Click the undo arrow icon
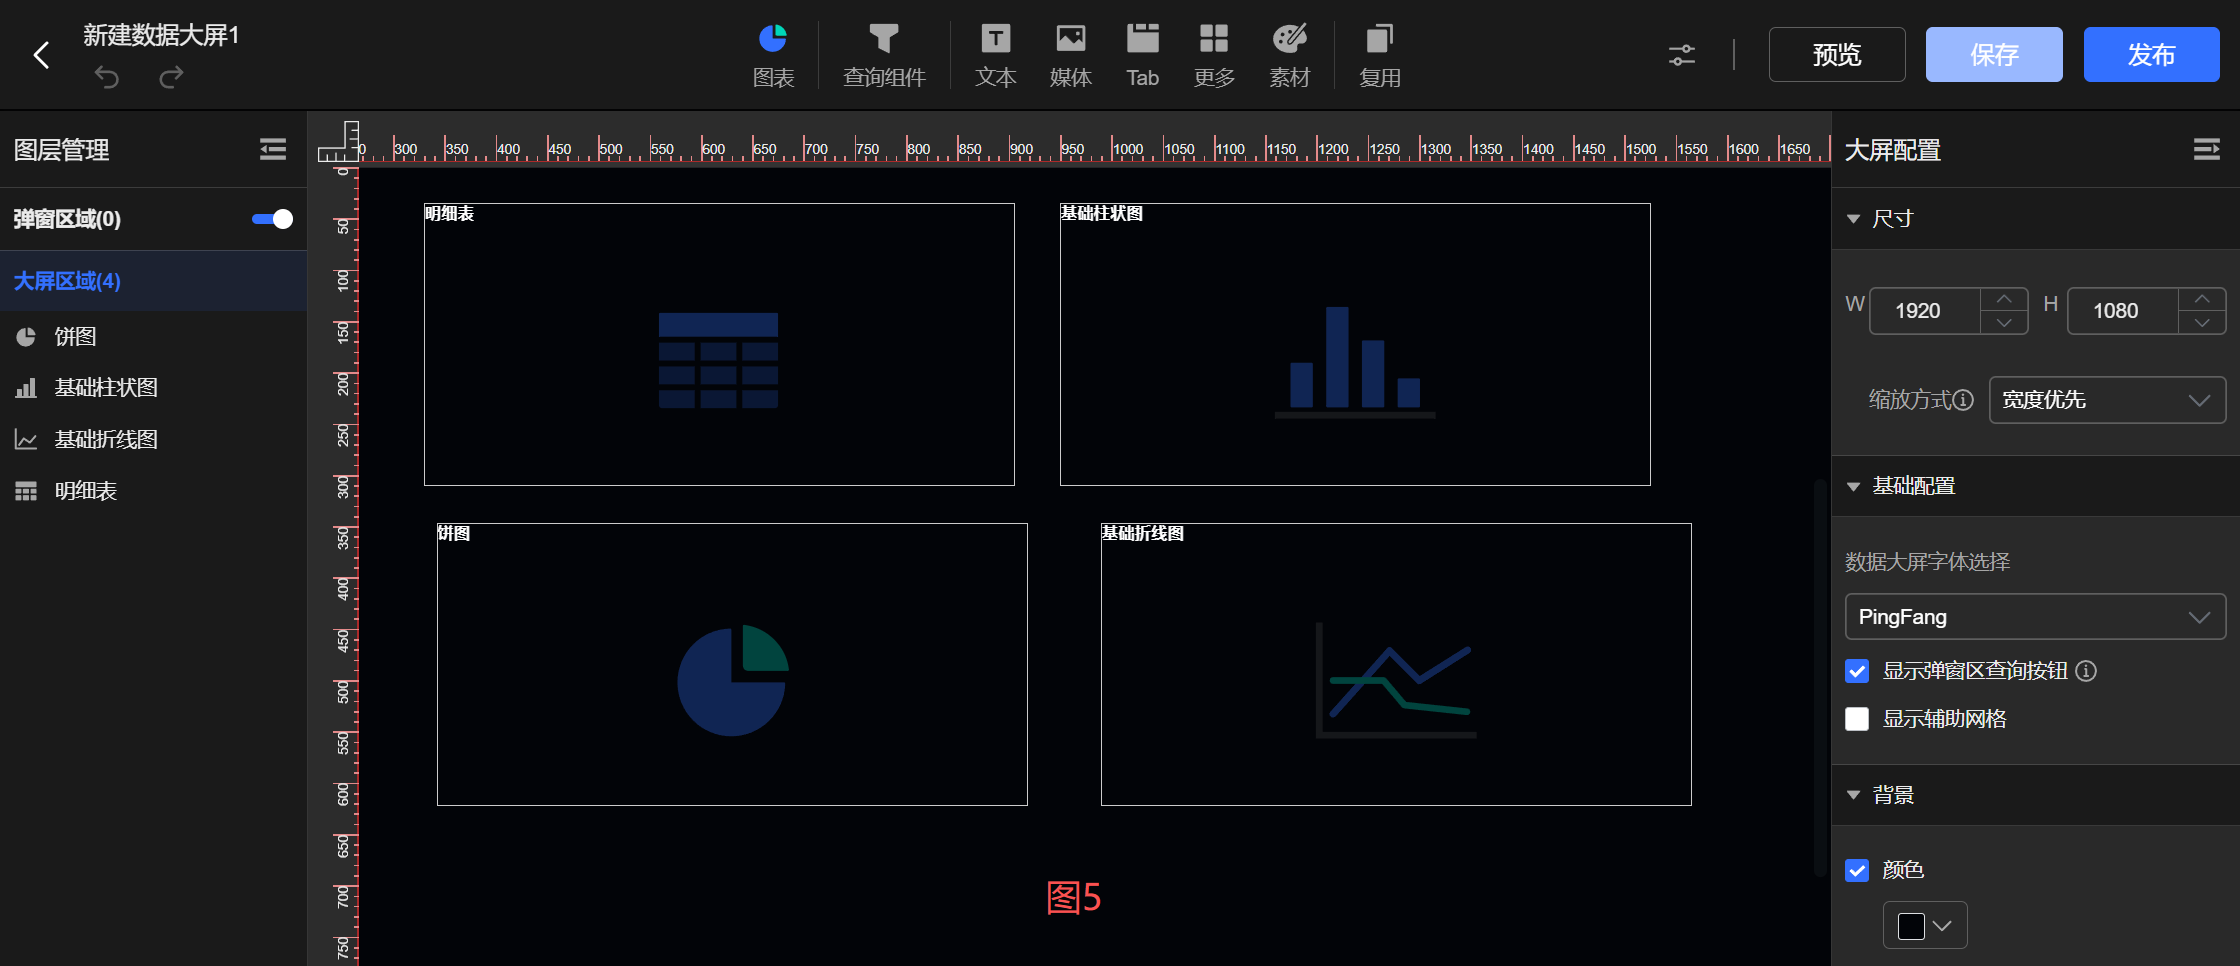2240x966 pixels. click(107, 77)
